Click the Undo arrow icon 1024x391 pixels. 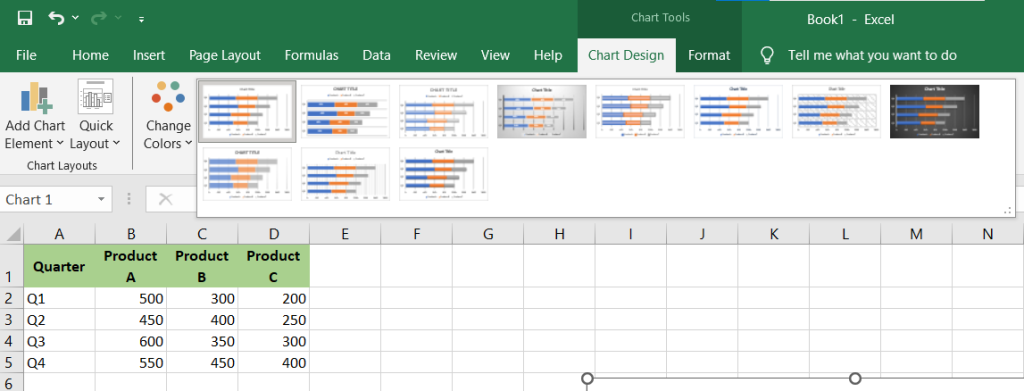(x=56, y=18)
